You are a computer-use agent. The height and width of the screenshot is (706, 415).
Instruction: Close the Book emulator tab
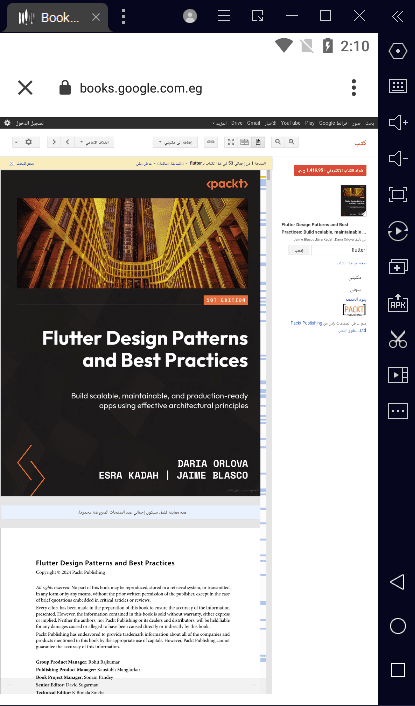[96, 17]
